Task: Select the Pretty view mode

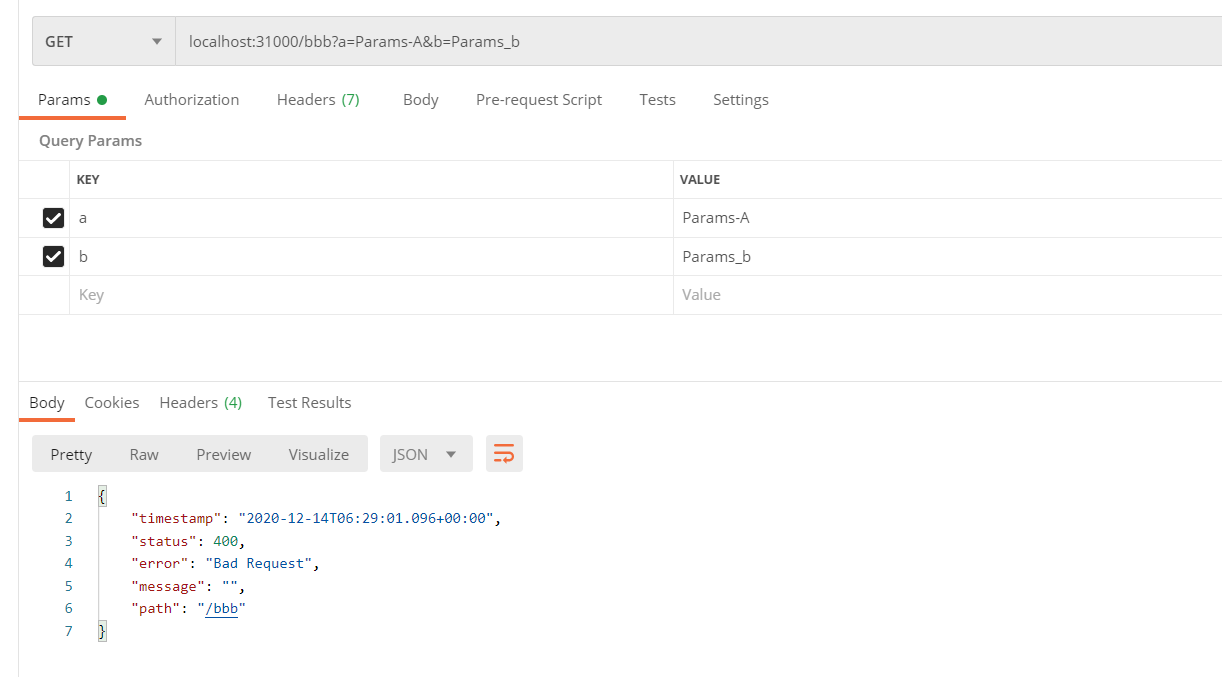Action: click(x=70, y=453)
